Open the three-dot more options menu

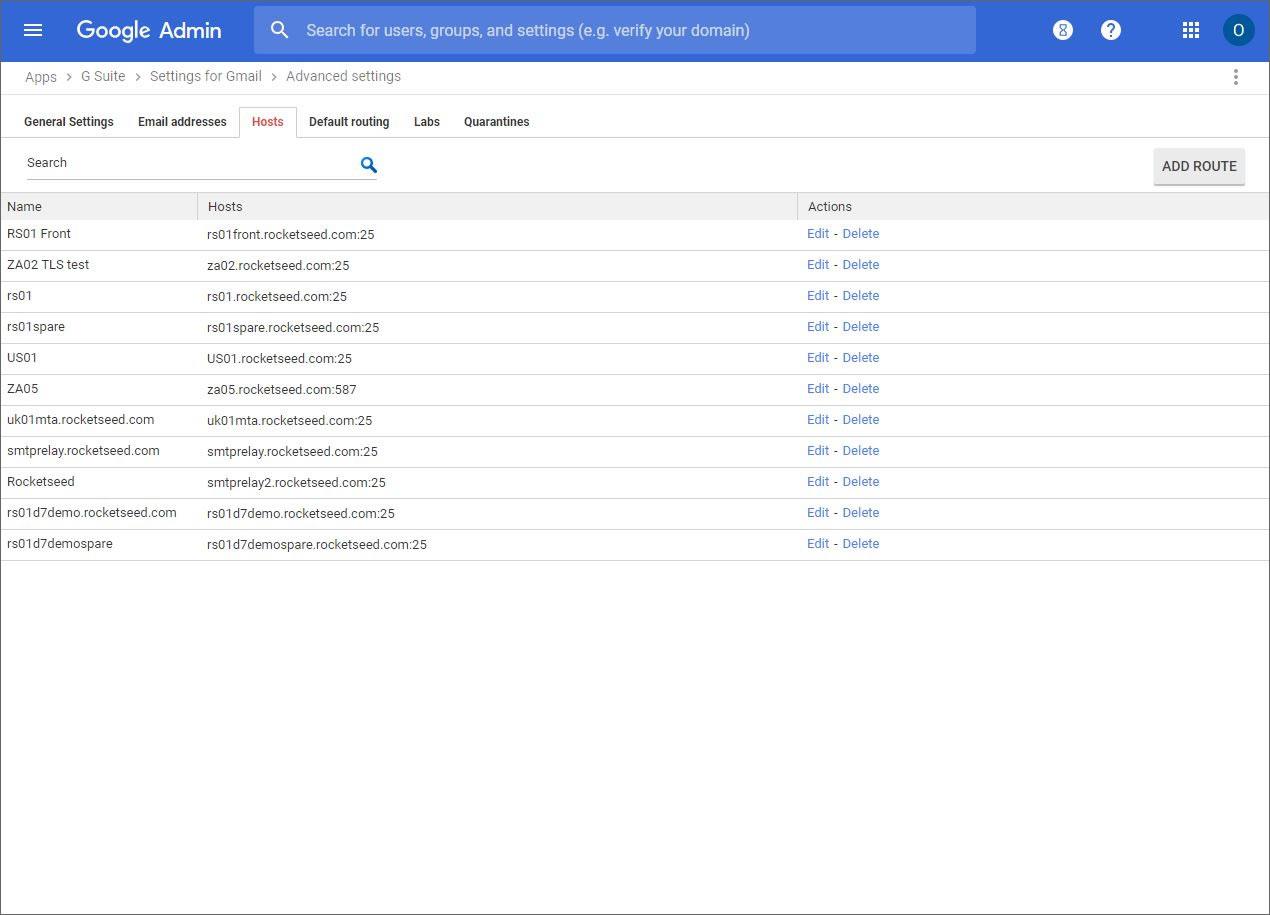click(x=1236, y=77)
